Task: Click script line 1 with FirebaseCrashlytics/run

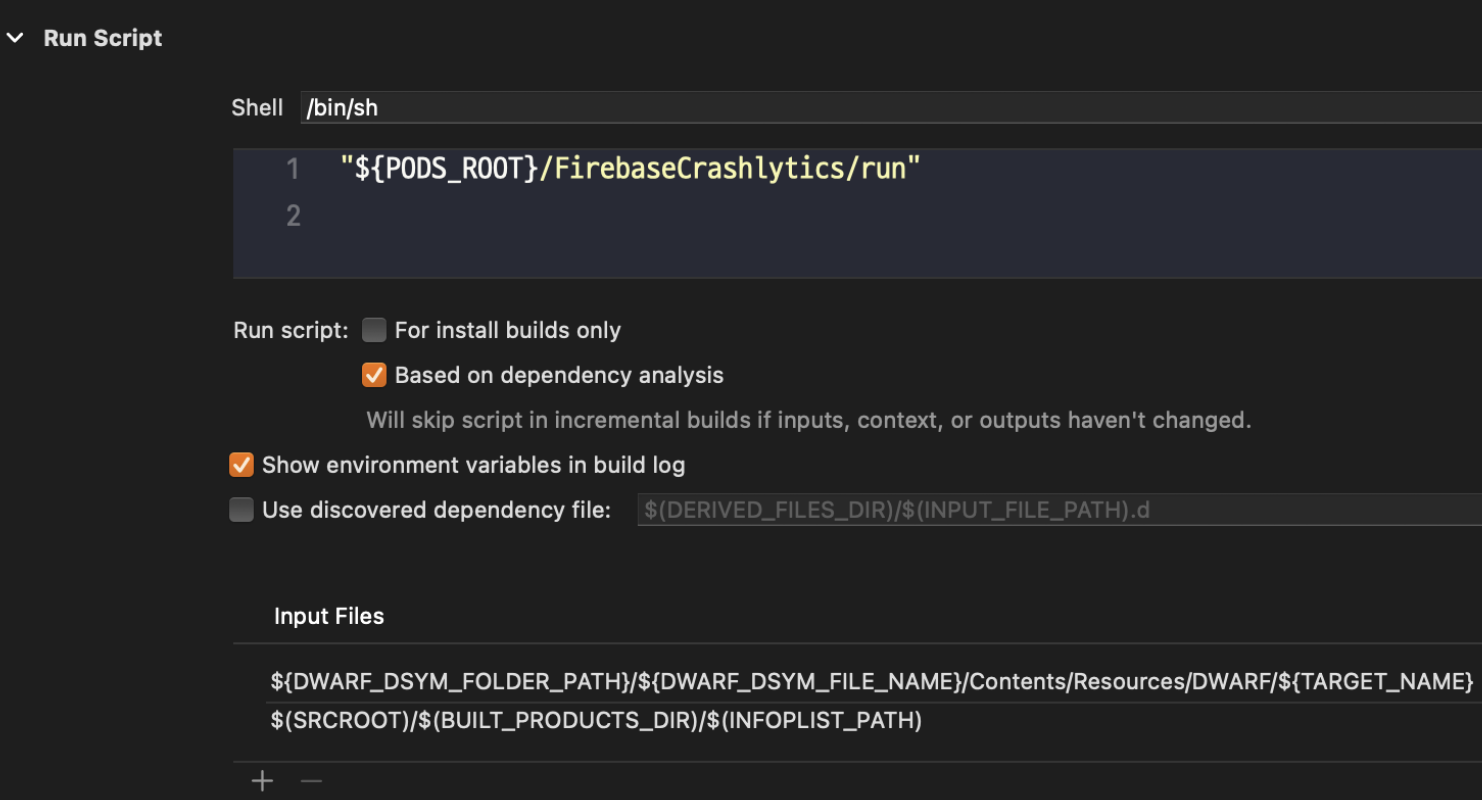Action: click(630, 168)
